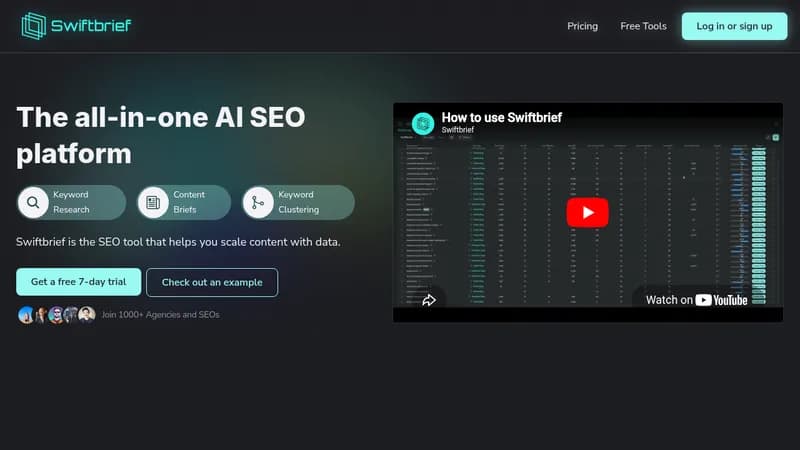The height and width of the screenshot is (450, 800).
Task: Click the all-in-one AI SEO platform headline
Action: click(x=161, y=135)
